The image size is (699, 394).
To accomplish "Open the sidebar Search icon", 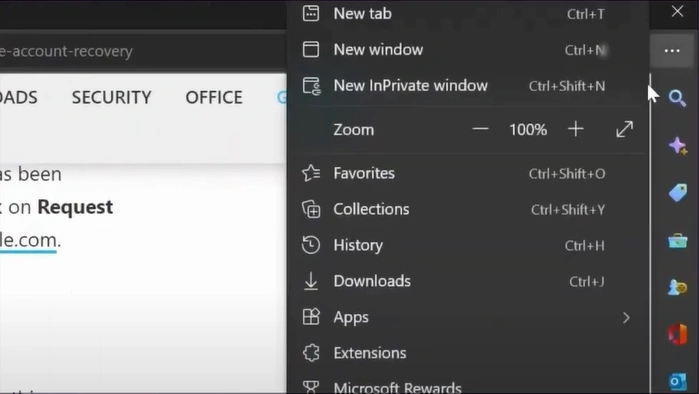I will tap(677, 98).
